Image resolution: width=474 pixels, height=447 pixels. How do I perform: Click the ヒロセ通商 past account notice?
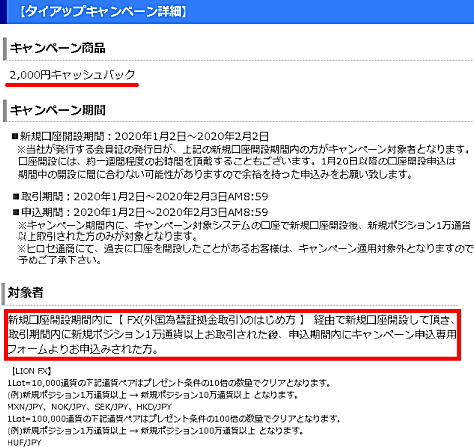coord(245,254)
